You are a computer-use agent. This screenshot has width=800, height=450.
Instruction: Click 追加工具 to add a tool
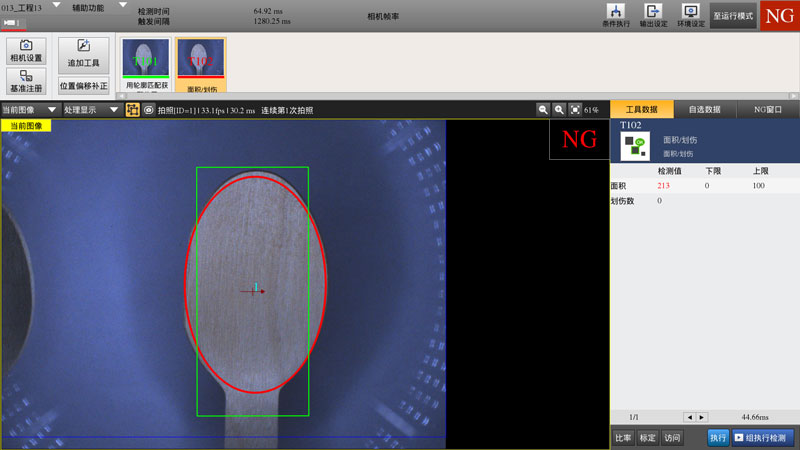83,52
